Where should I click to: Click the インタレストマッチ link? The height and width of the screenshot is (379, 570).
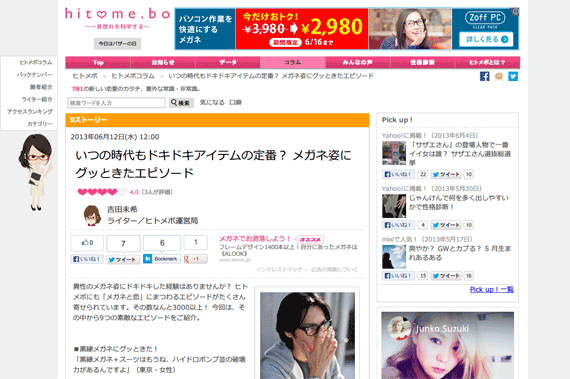coord(279,269)
